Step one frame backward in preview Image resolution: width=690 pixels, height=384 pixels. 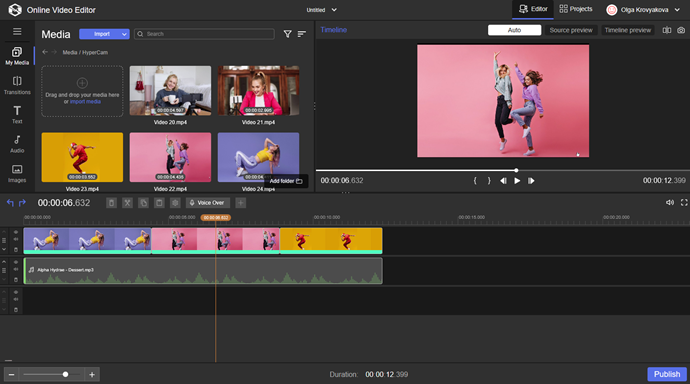click(503, 180)
